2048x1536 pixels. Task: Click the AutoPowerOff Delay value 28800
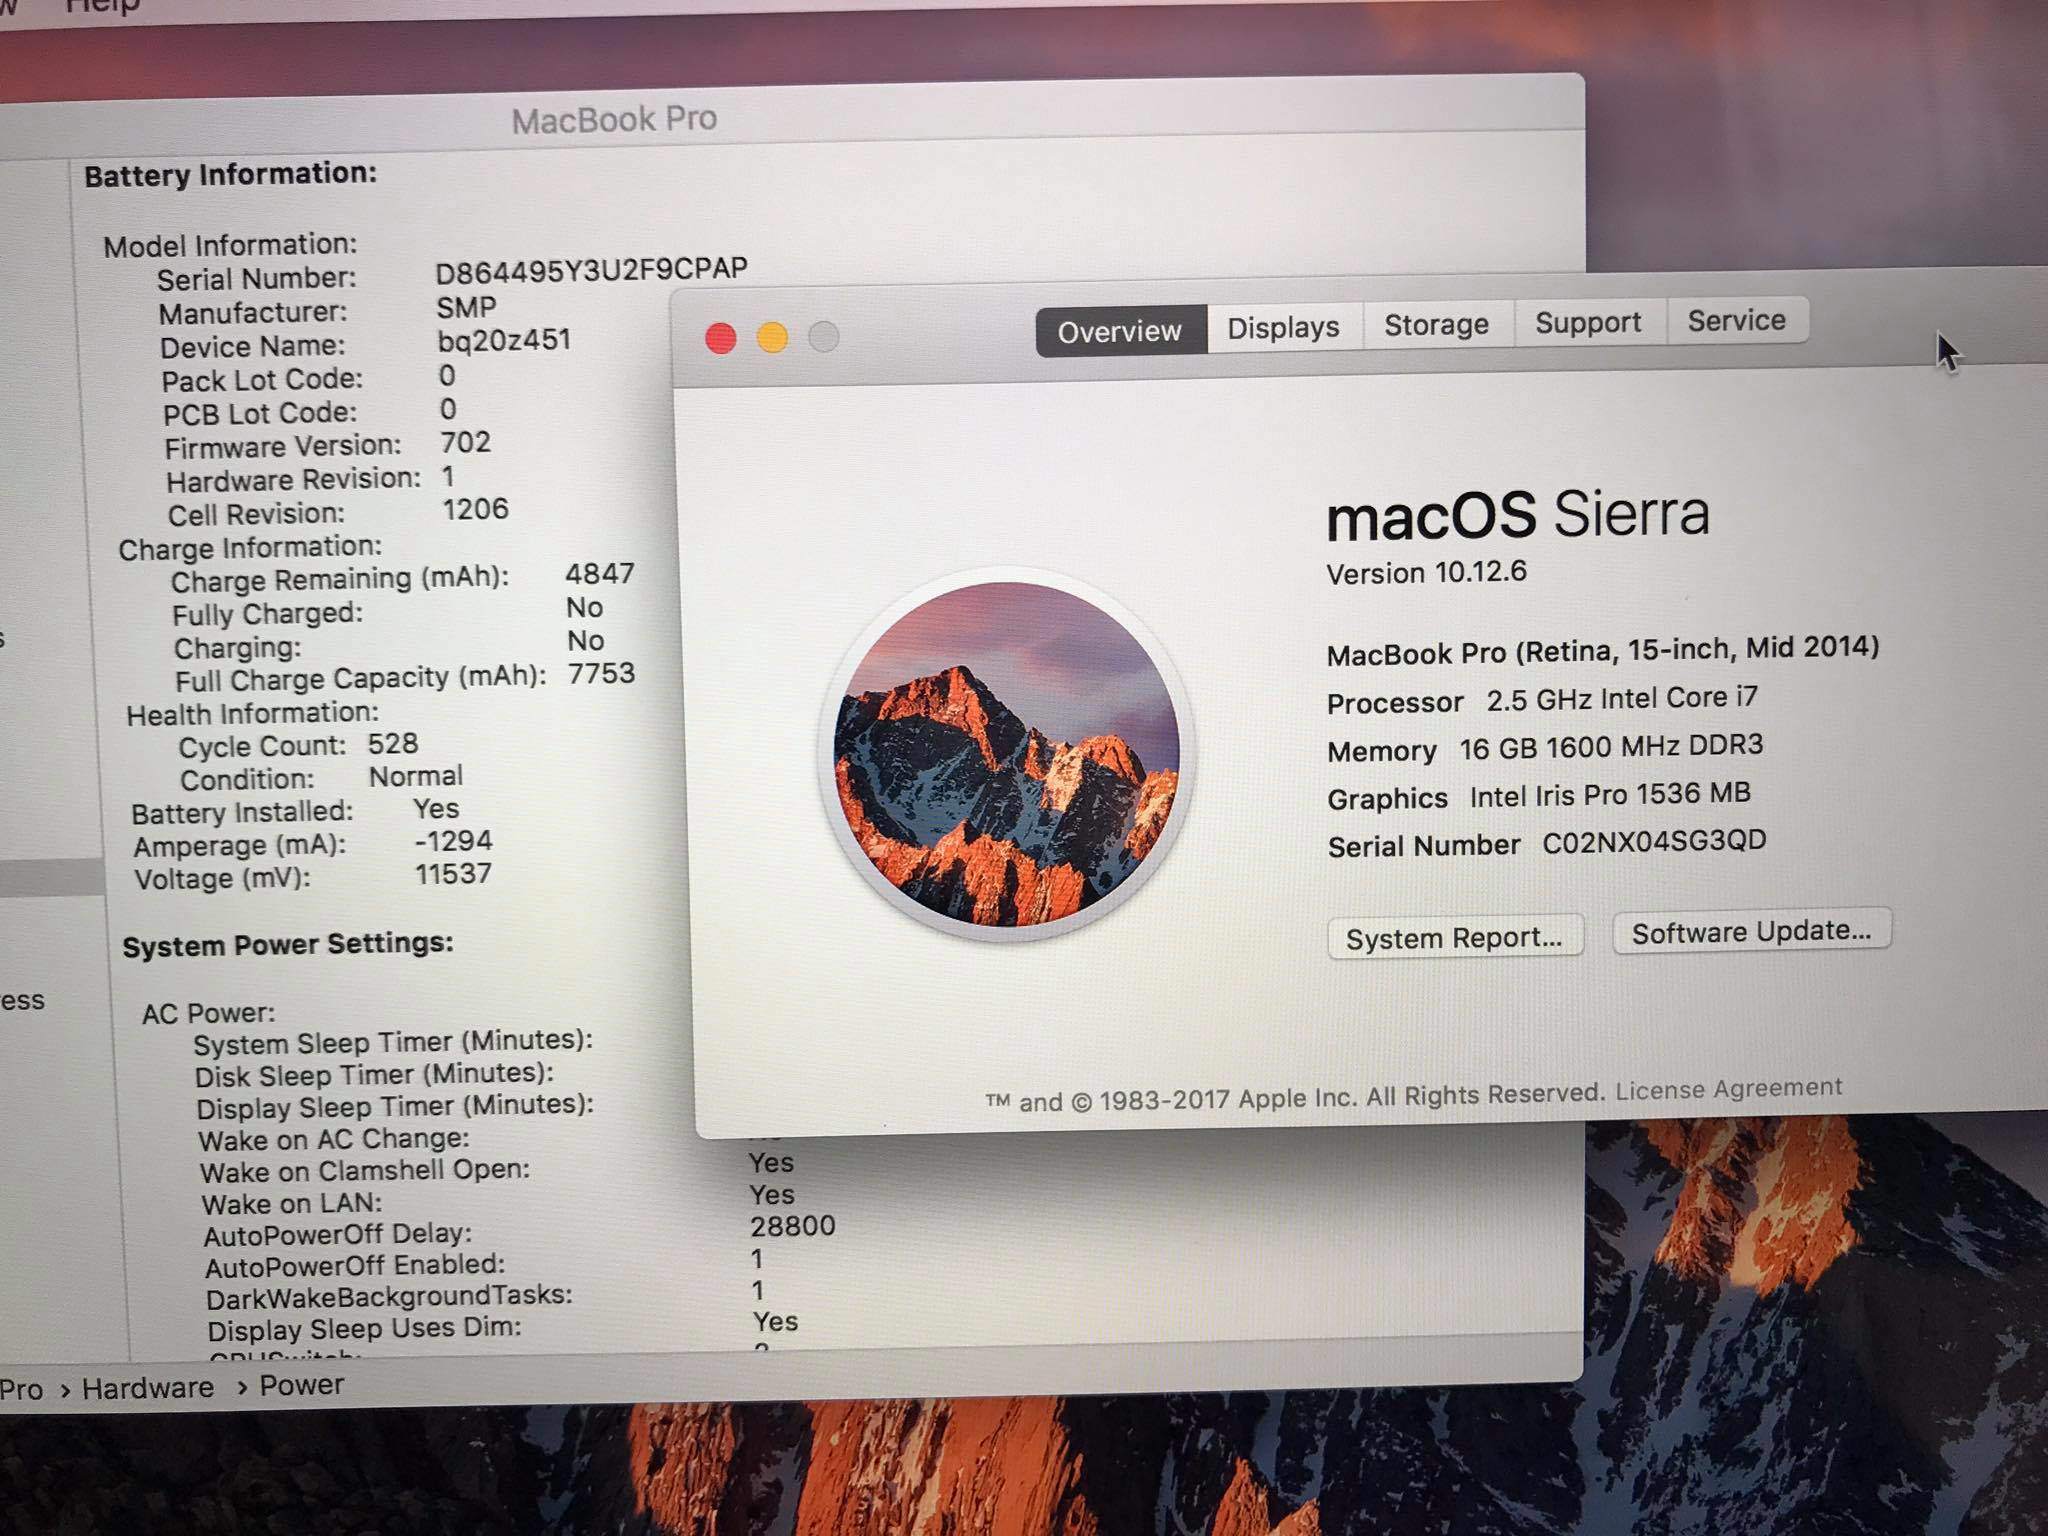coord(792,1226)
